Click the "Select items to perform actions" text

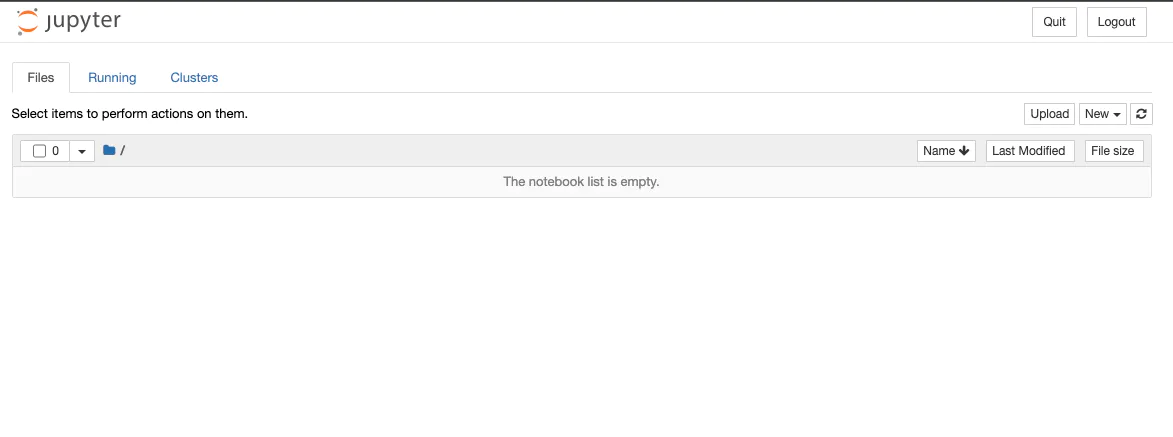click(x=129, y=114)
